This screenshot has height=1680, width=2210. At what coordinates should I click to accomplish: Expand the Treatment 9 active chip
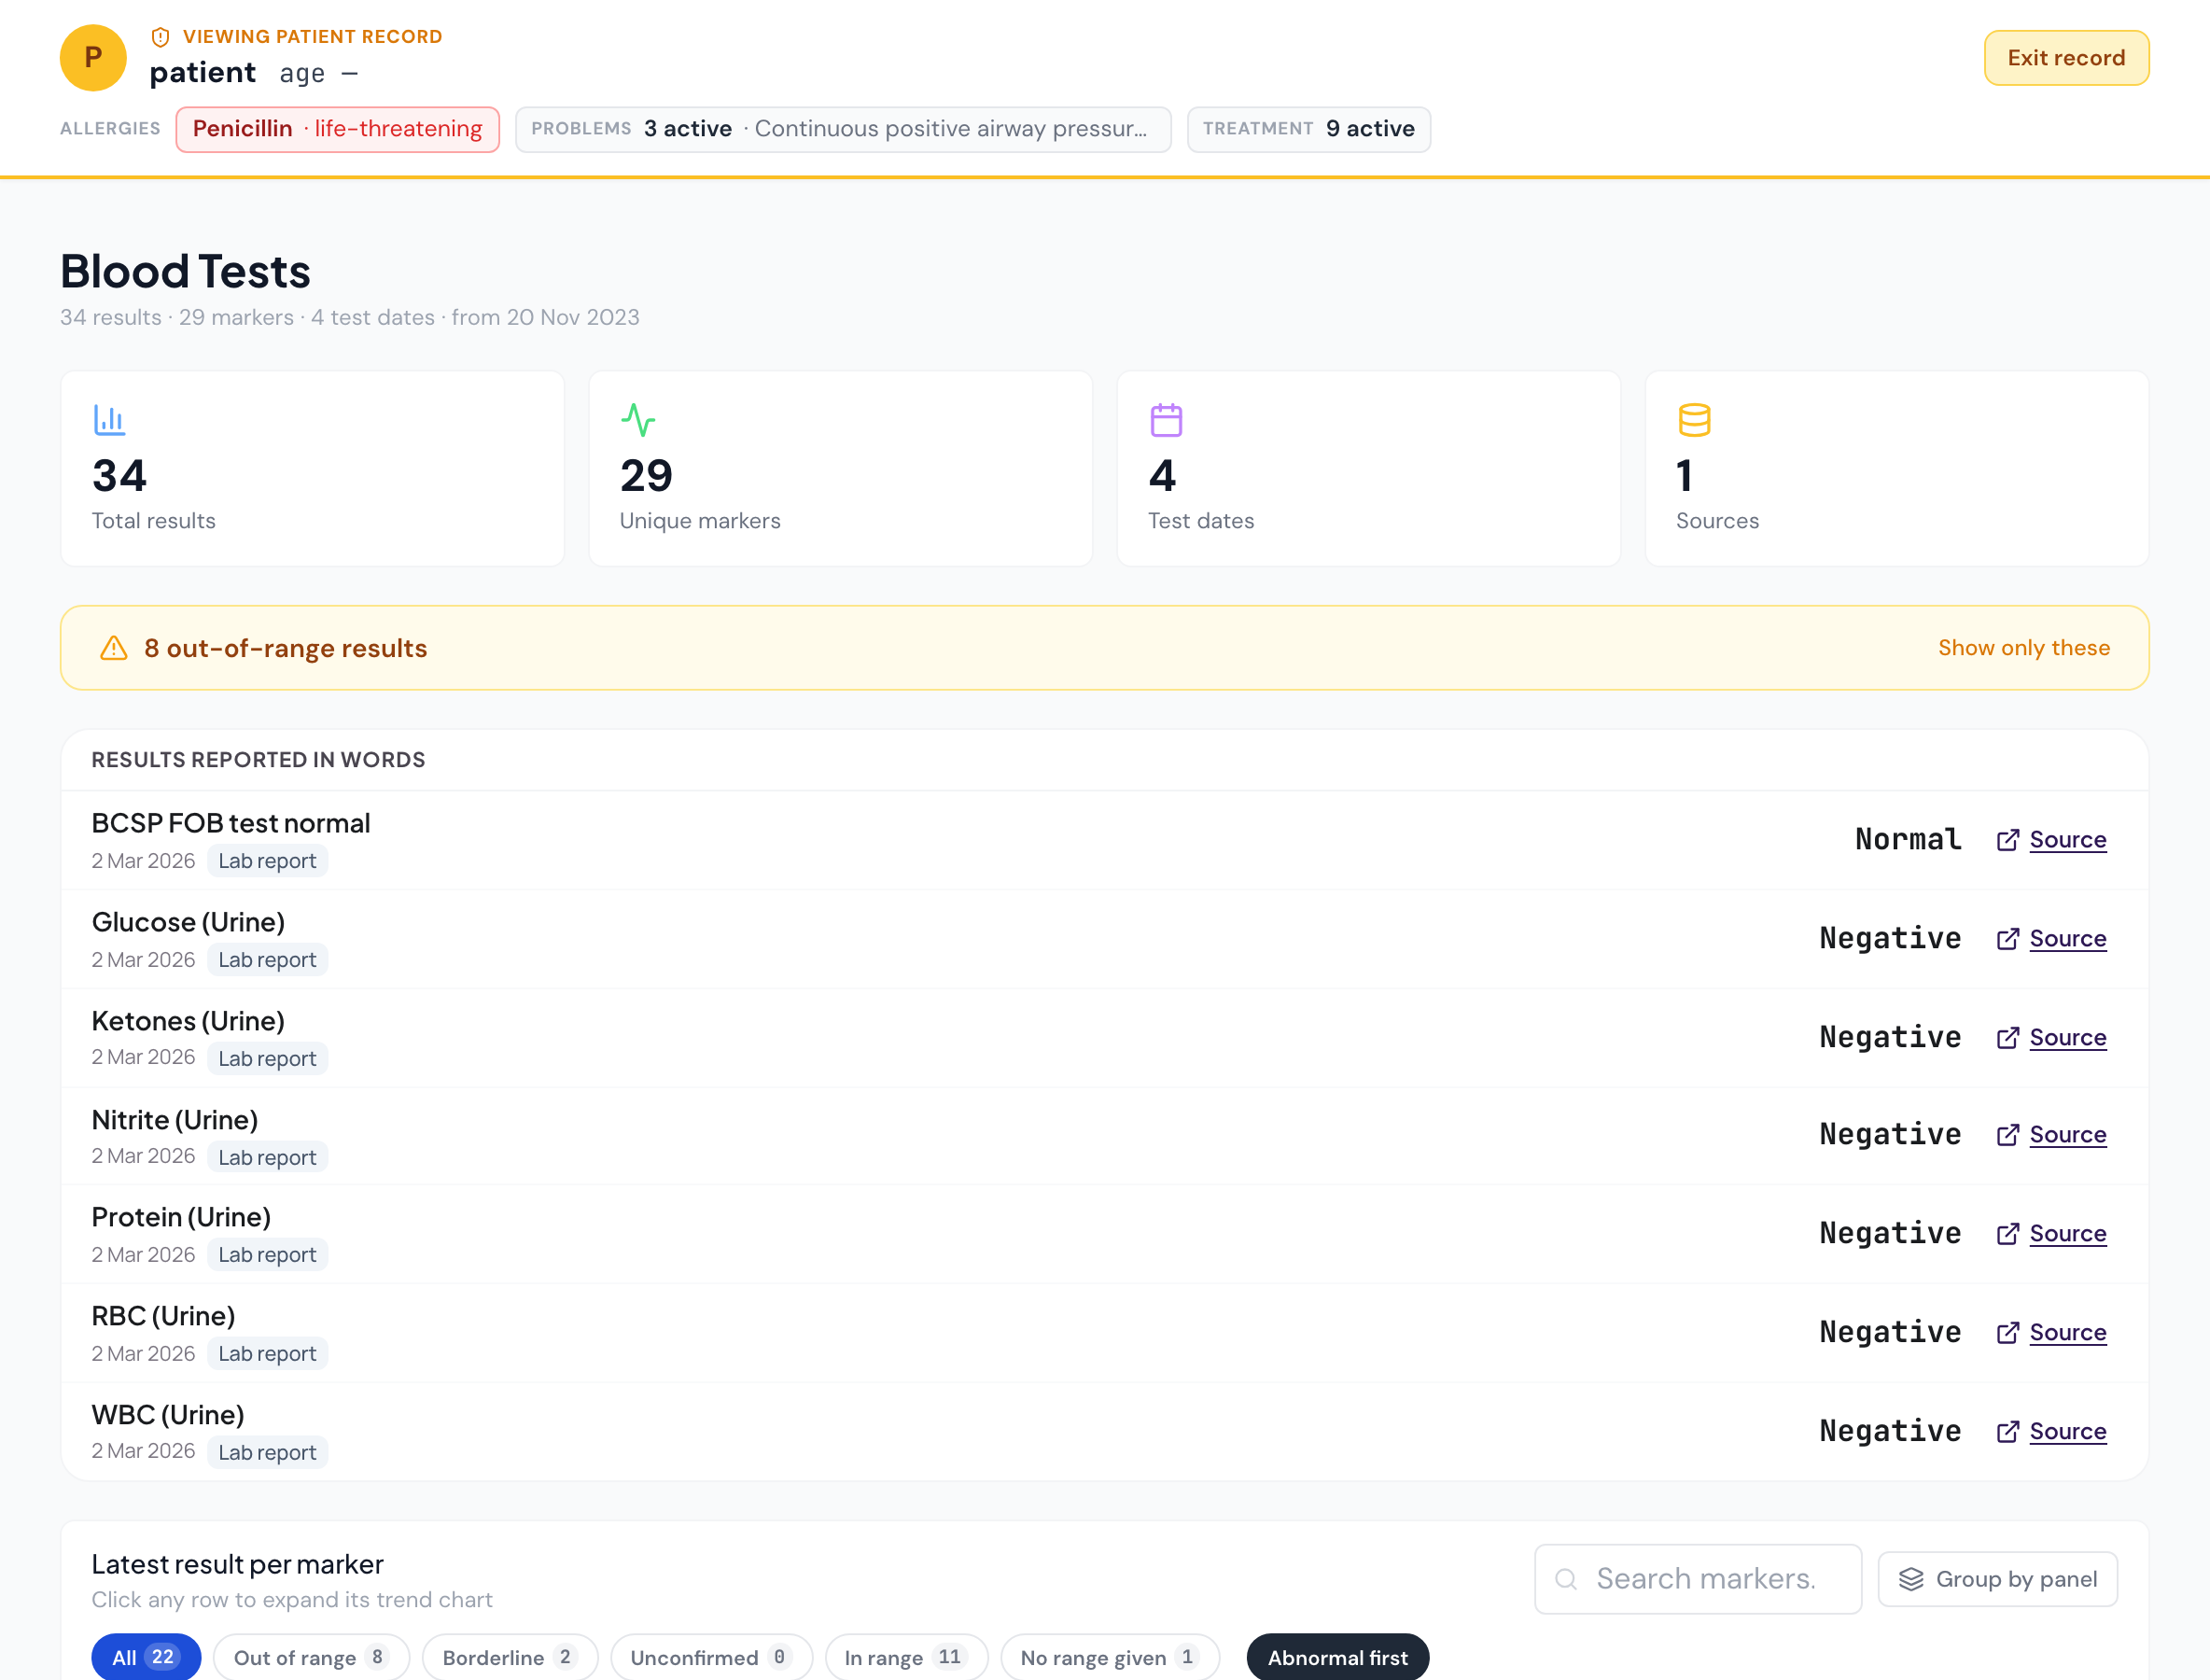click(1308, 129)
